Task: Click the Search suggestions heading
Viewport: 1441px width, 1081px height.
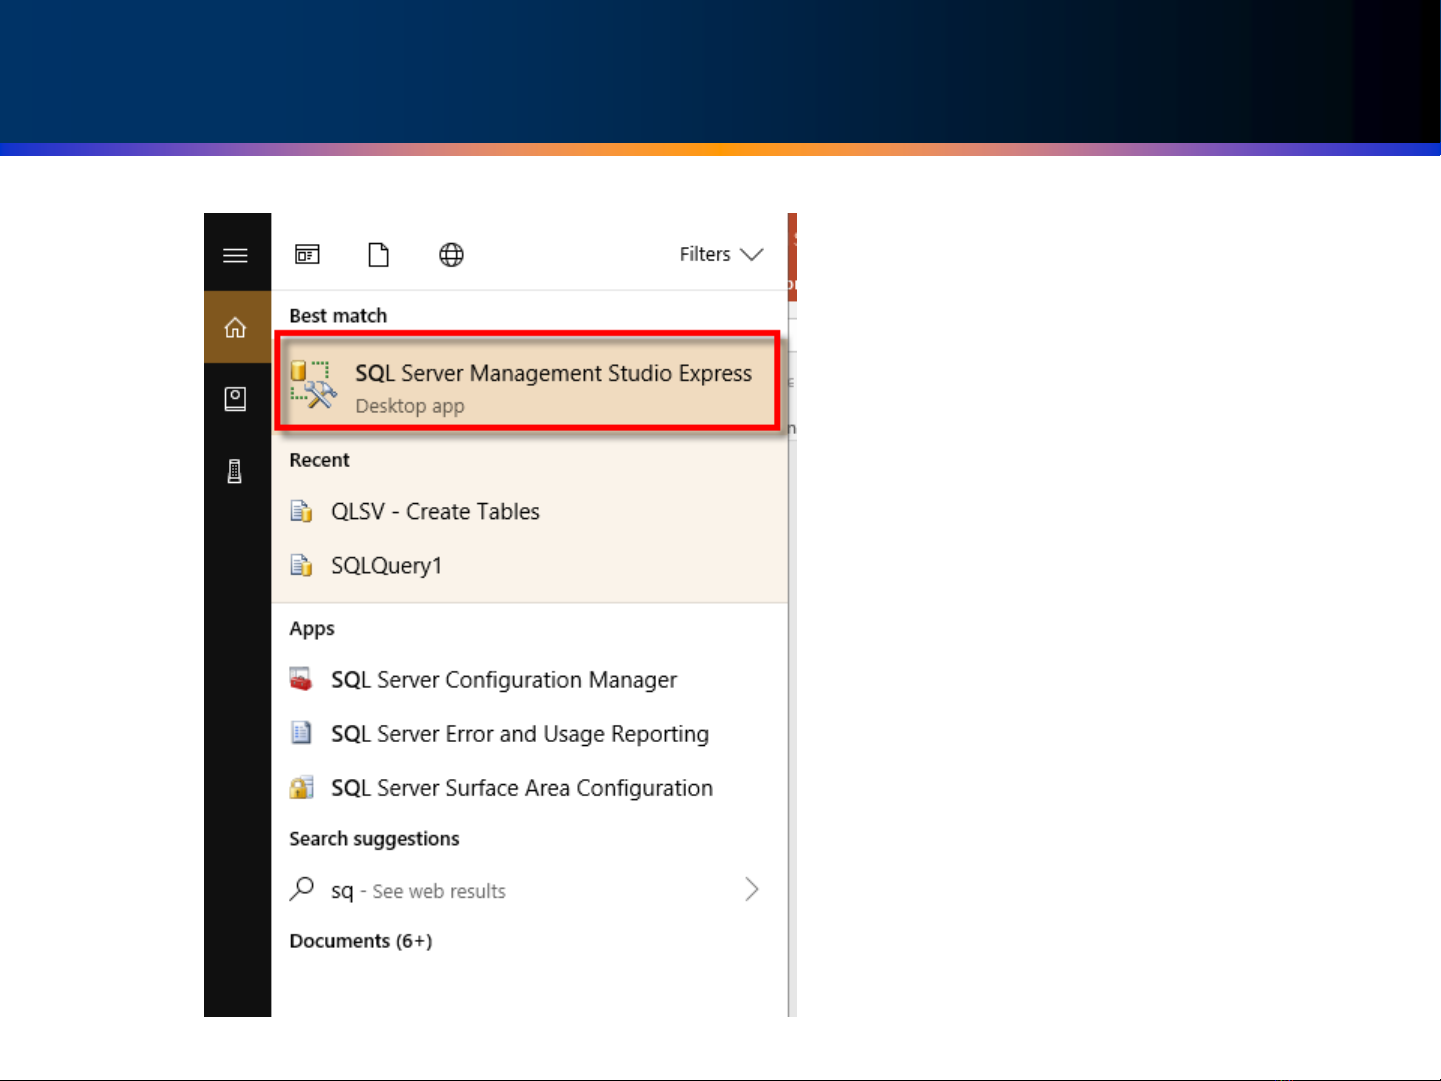Action: (374, 839)
